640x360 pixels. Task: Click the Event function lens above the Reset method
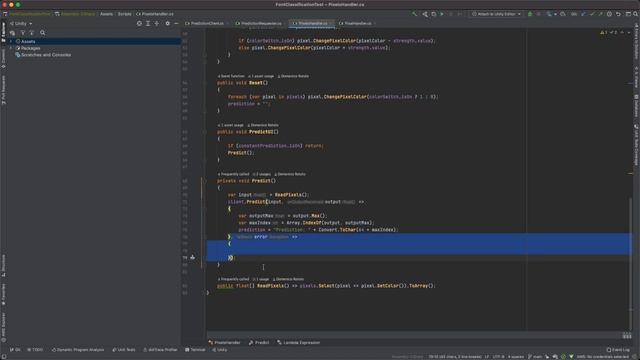tap(231, 76)
